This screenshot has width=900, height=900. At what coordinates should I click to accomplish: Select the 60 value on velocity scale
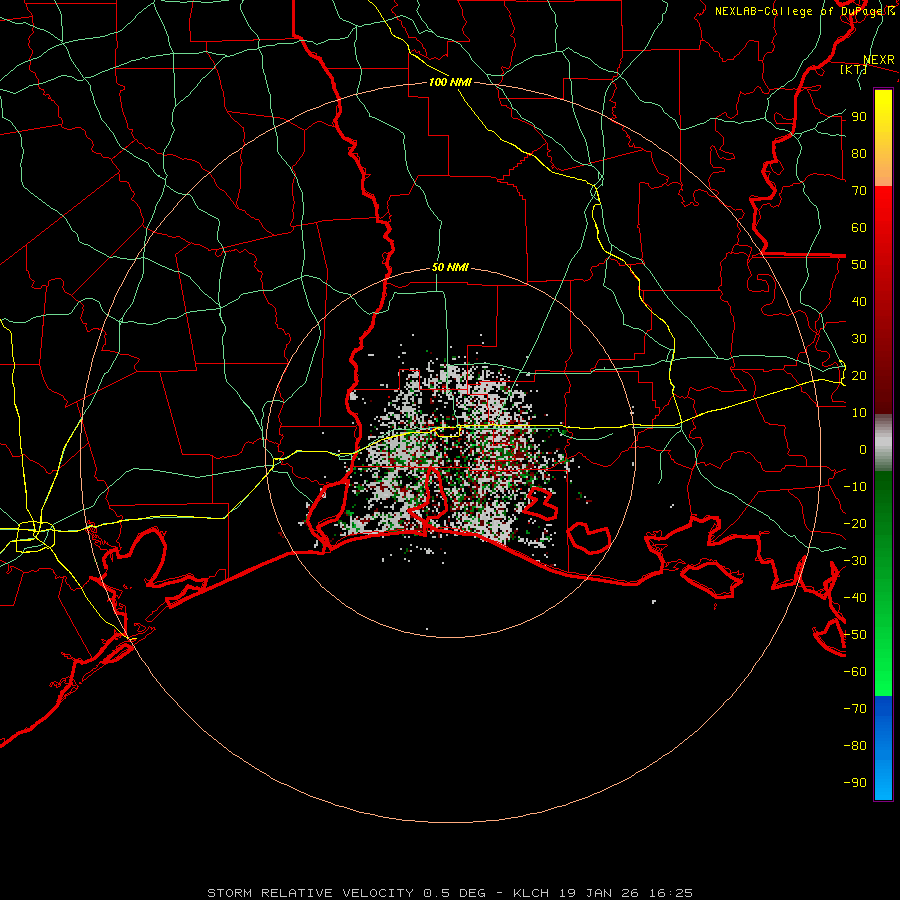pyautogui.click(x=859, y=227)
